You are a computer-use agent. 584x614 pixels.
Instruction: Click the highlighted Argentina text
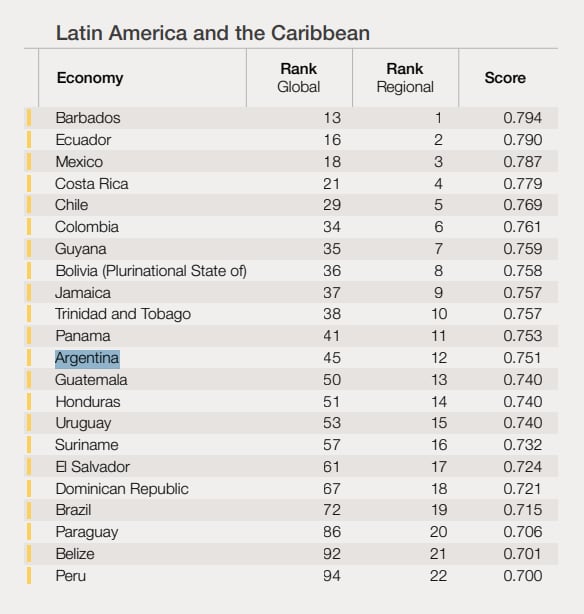click(x=87, y=359)
